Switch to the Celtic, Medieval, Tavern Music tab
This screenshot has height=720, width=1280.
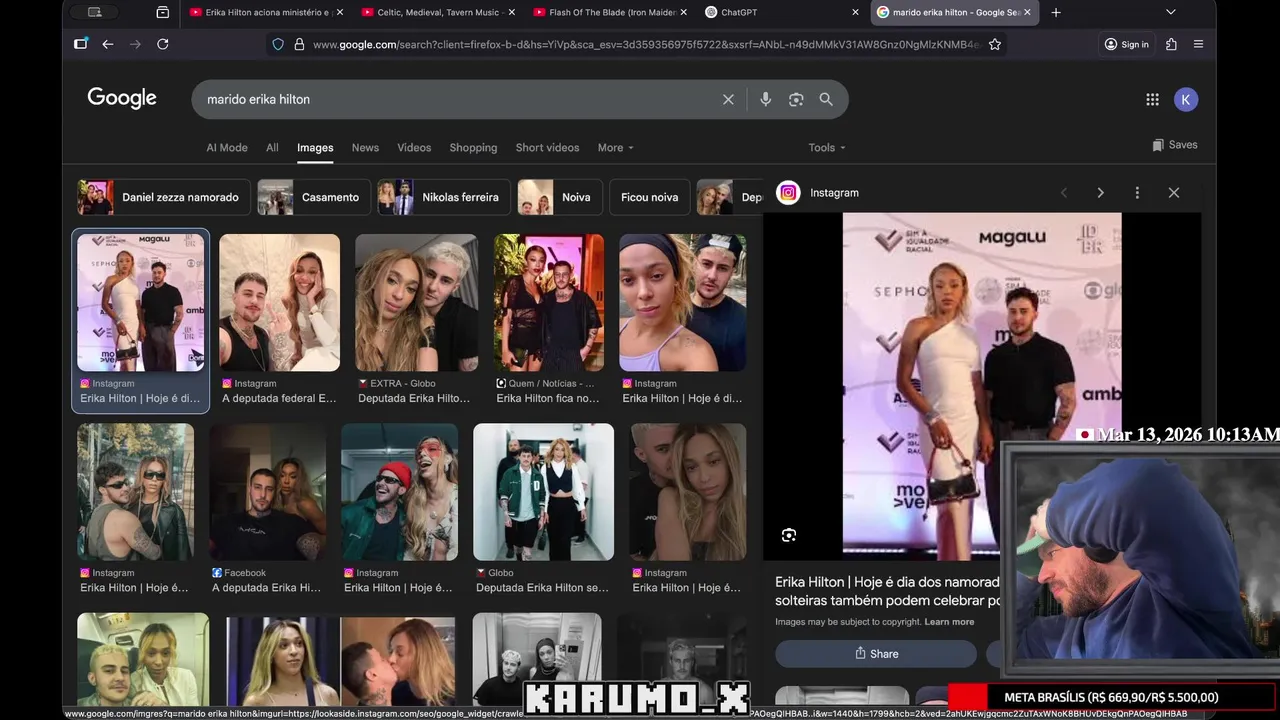[438, 12]
